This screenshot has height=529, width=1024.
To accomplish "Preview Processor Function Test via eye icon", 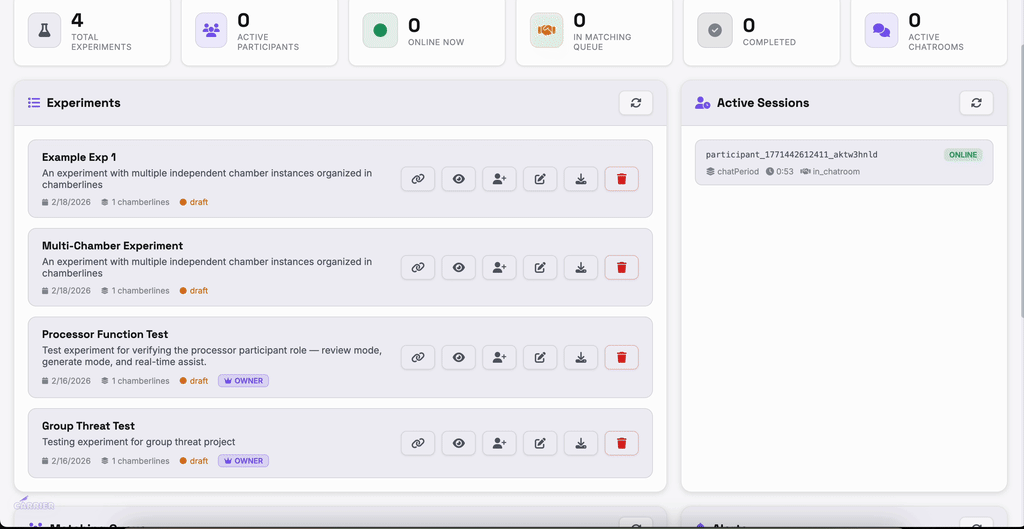I will [x=458, y=357].
